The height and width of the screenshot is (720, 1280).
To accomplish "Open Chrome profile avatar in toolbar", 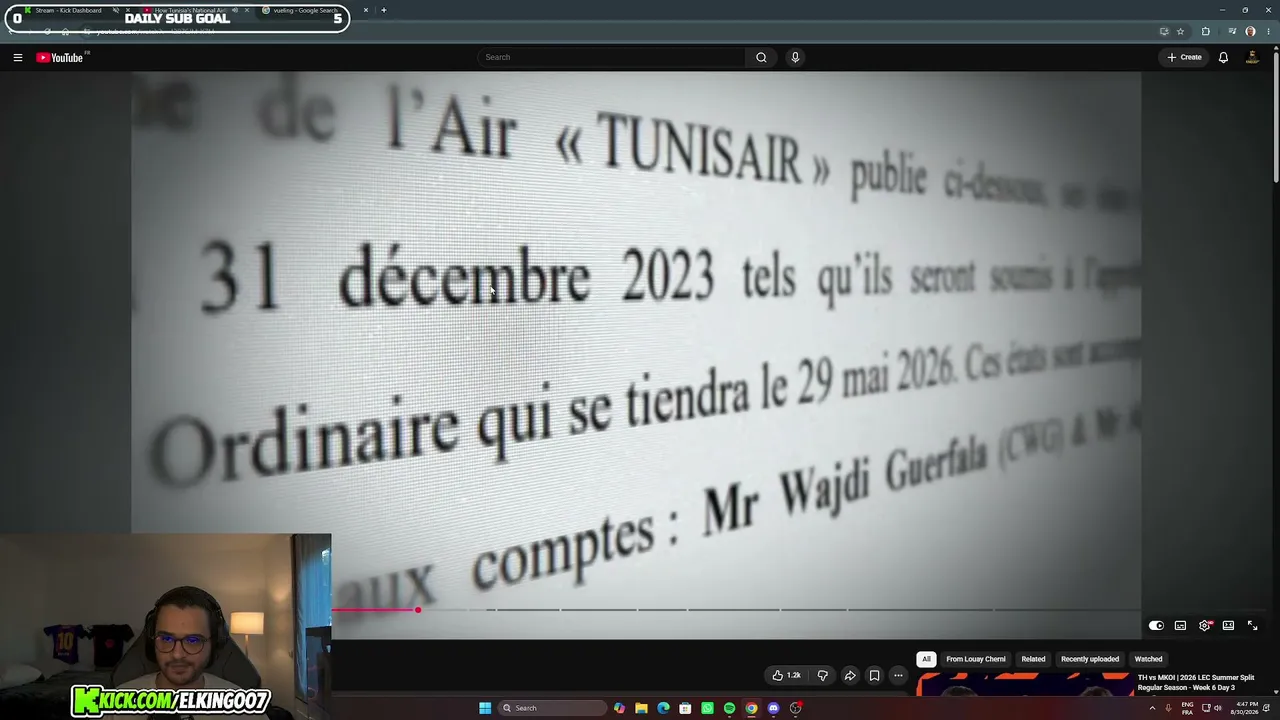I will (x=1250, y=31).
